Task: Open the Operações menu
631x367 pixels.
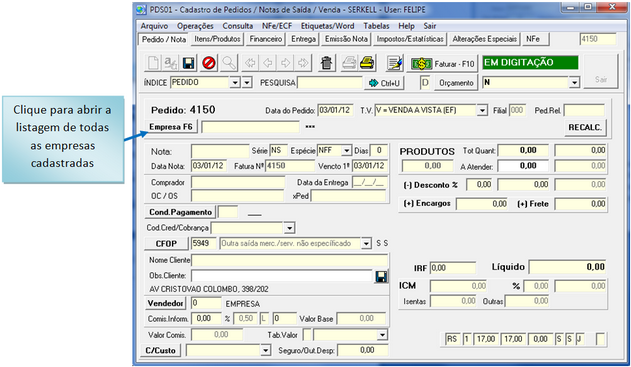Action: click(195, 26)
